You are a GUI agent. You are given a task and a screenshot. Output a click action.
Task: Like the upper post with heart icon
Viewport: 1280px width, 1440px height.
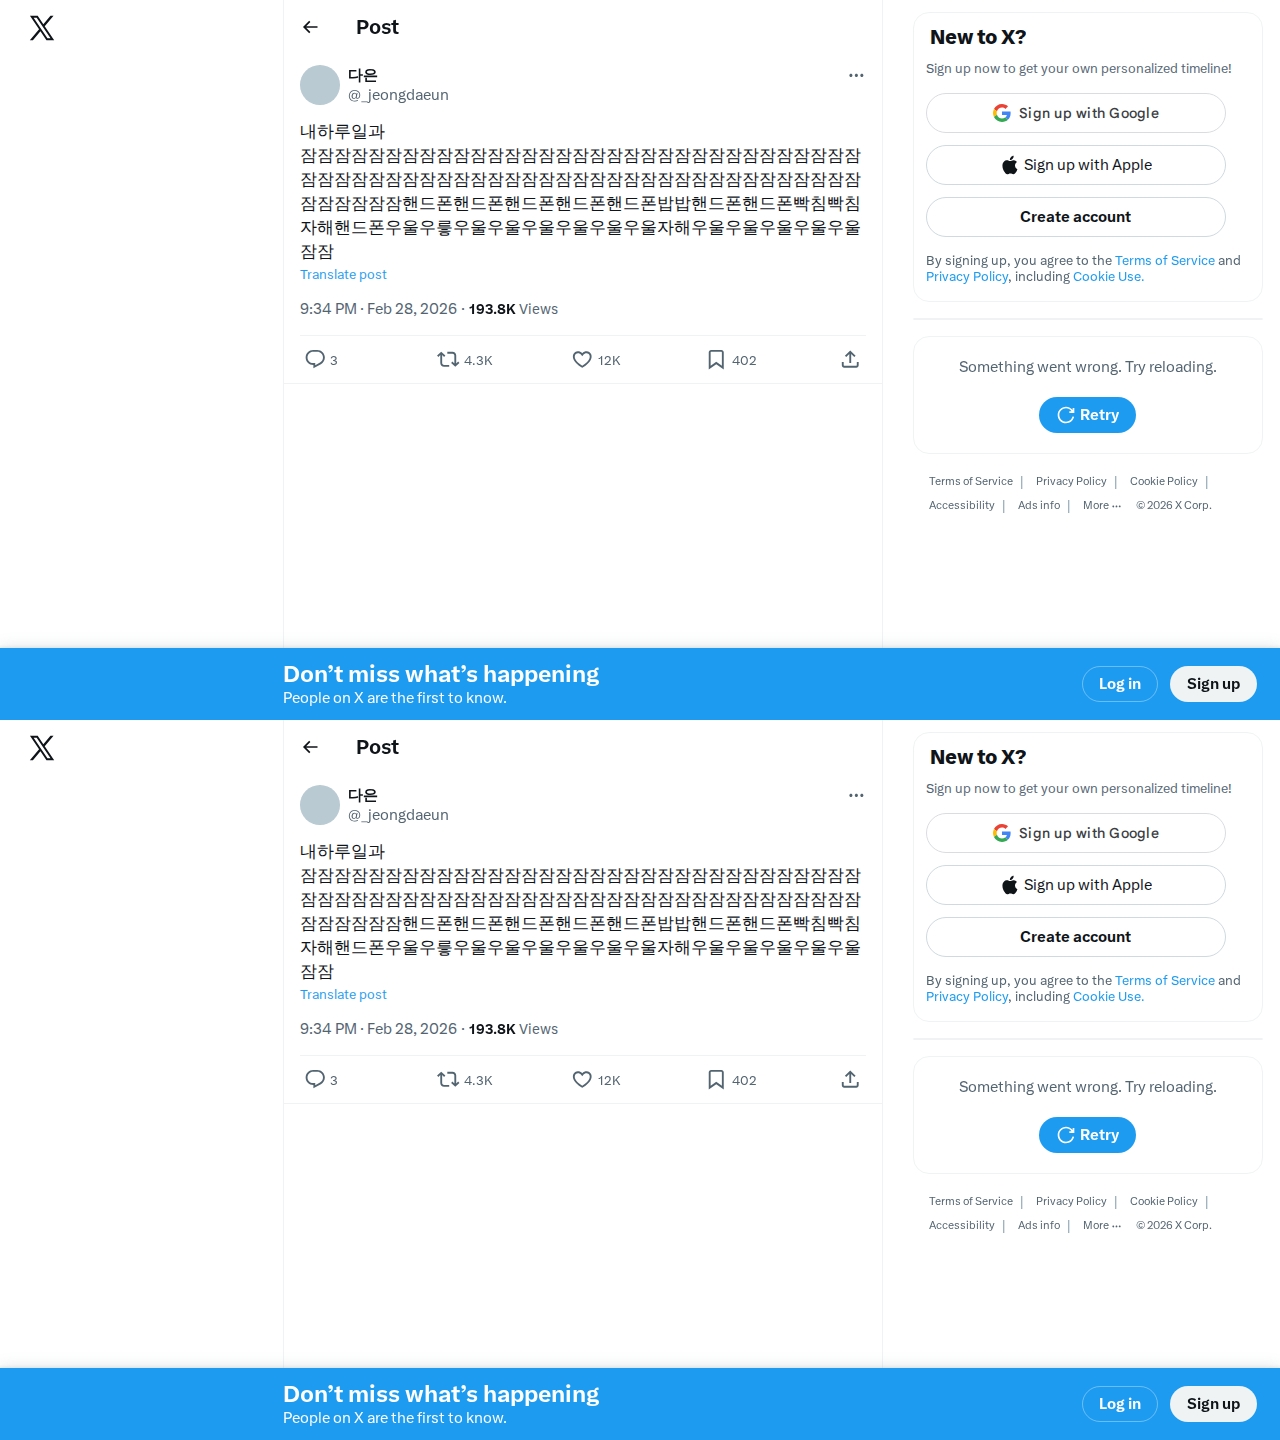pyautogui.click(x=582, y=359)
